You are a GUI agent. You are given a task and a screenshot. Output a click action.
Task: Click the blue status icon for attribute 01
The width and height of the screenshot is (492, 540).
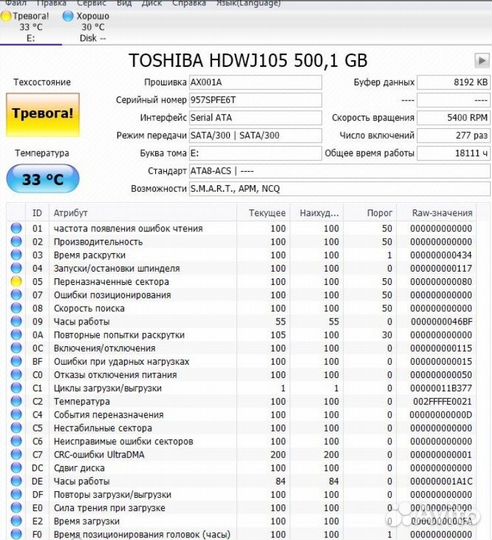coord(16,228)
